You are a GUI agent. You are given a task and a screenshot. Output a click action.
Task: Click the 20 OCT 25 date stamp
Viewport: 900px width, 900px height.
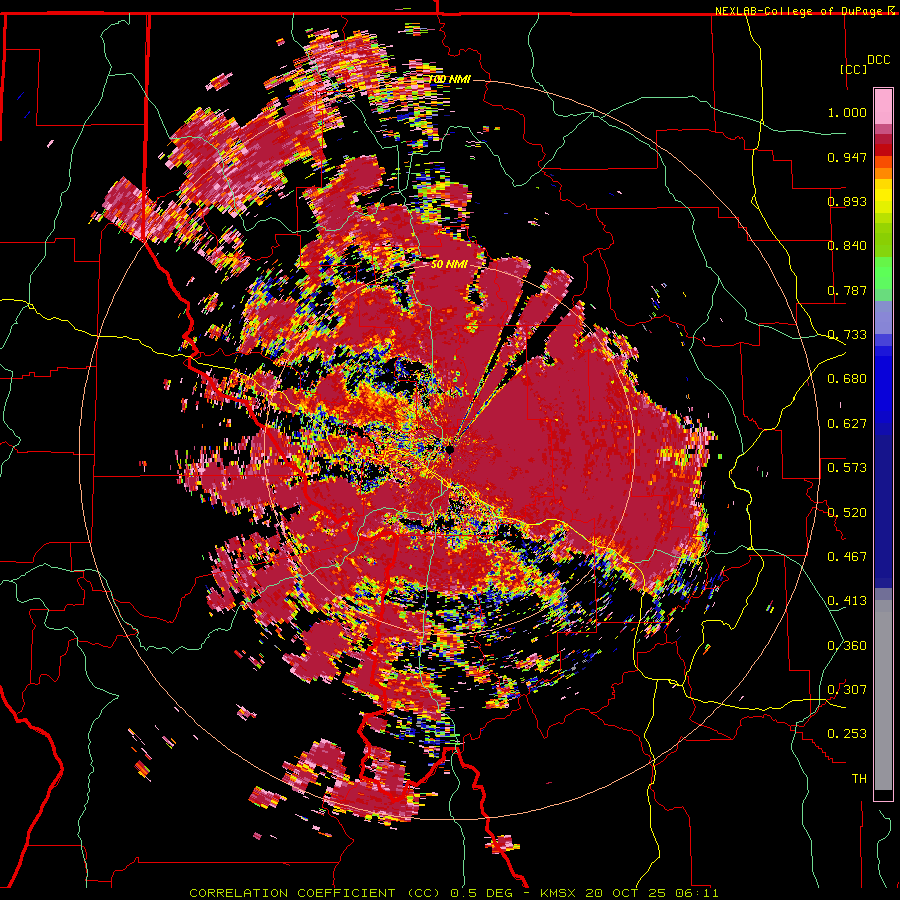[627, 893]
